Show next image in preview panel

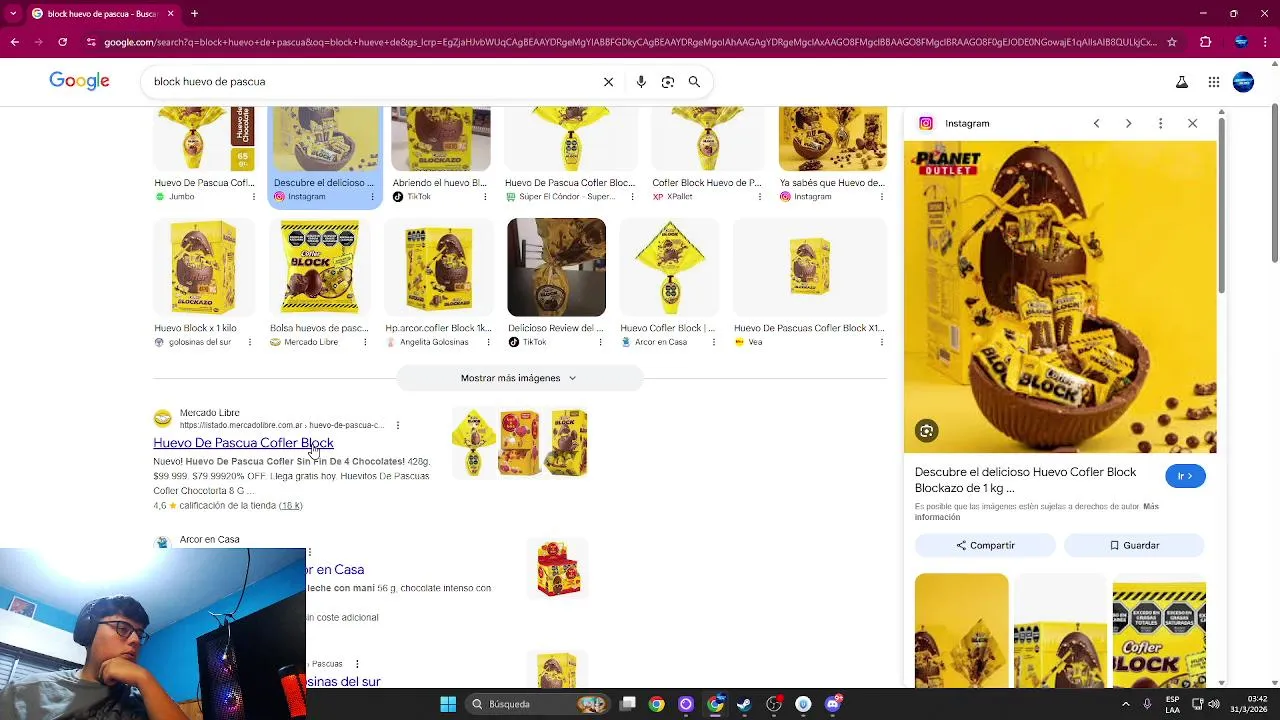pos(1128,124)
